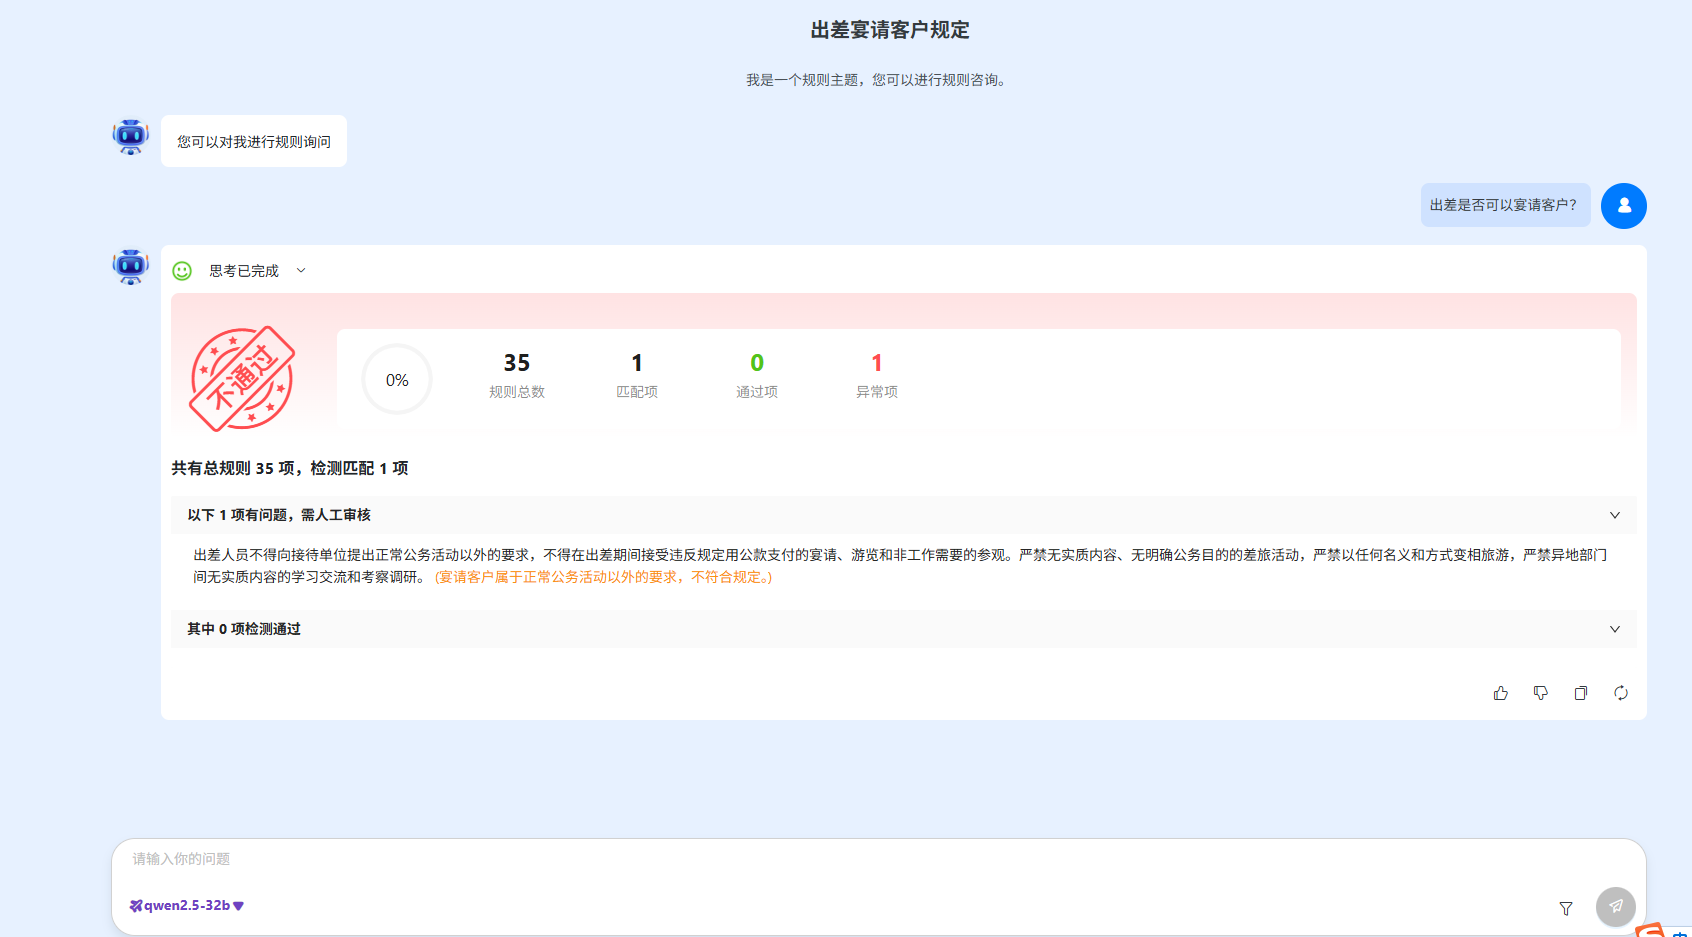Click the 0% circular progress indicator
This screenshot has height=937, width=1692.
coord(397,380)
